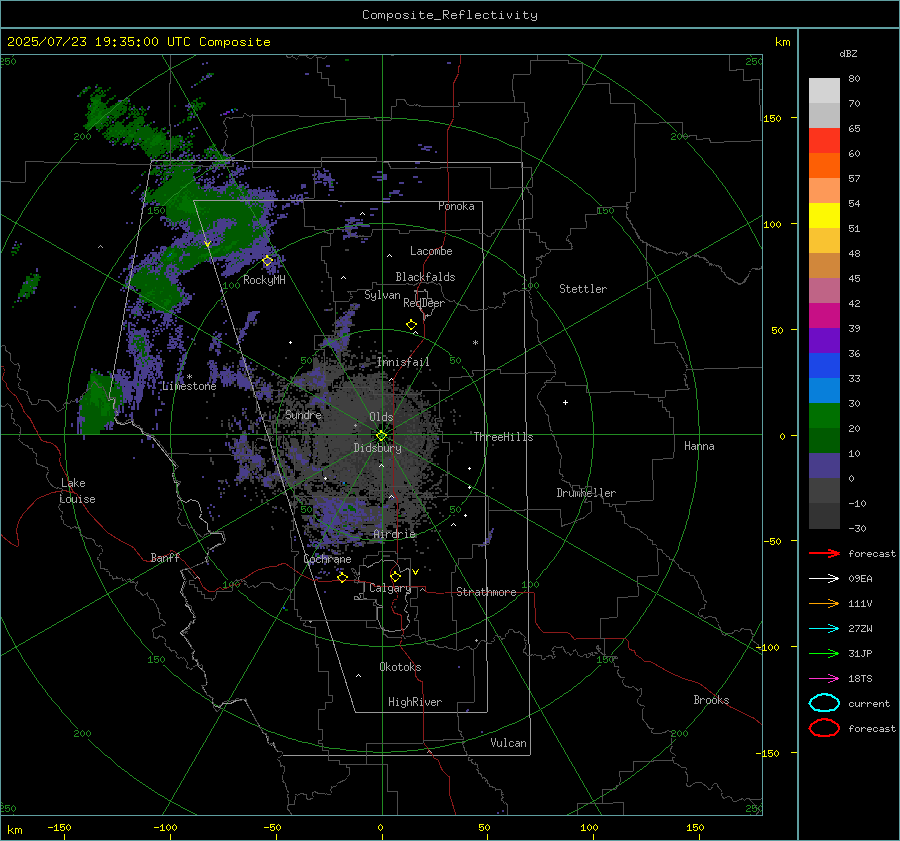900x841 pixels.
Task: Click the 65 dBZ red color swatch
Action: click(x=824, y=140)
